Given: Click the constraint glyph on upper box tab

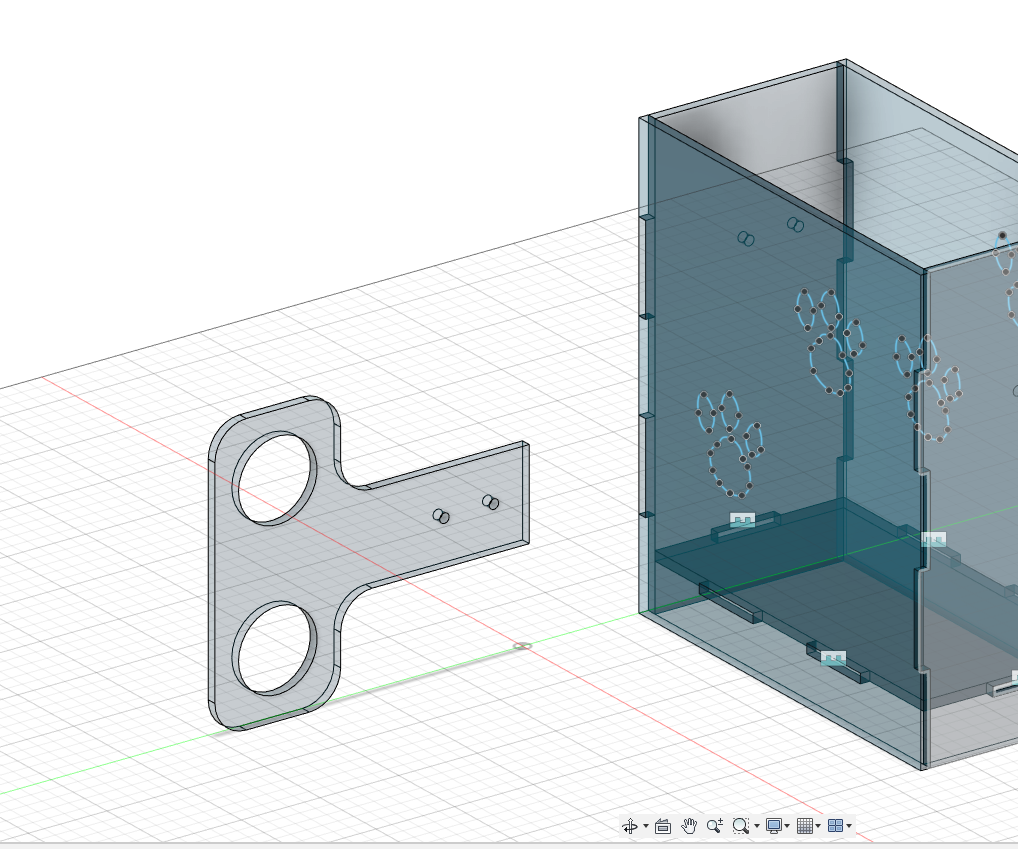Looking at the screenshot, I should [743, 519].
